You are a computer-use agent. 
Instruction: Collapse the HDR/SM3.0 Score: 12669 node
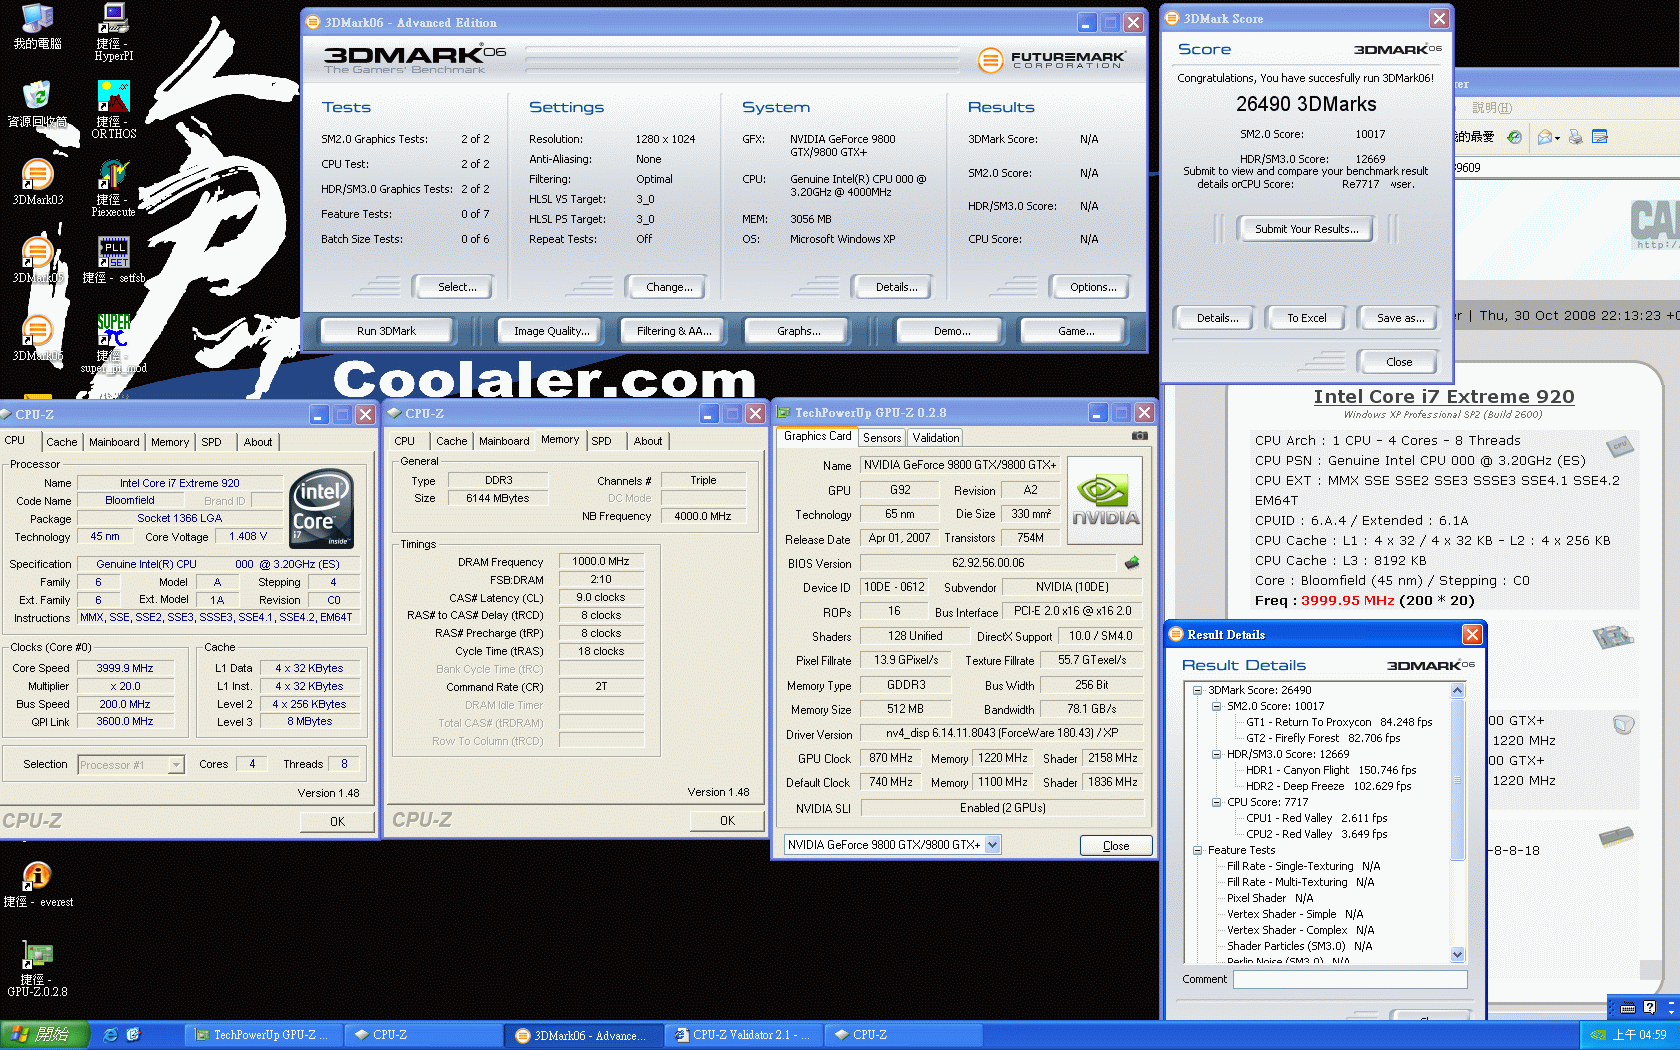pyautogui.click(x=1216, y=754)
